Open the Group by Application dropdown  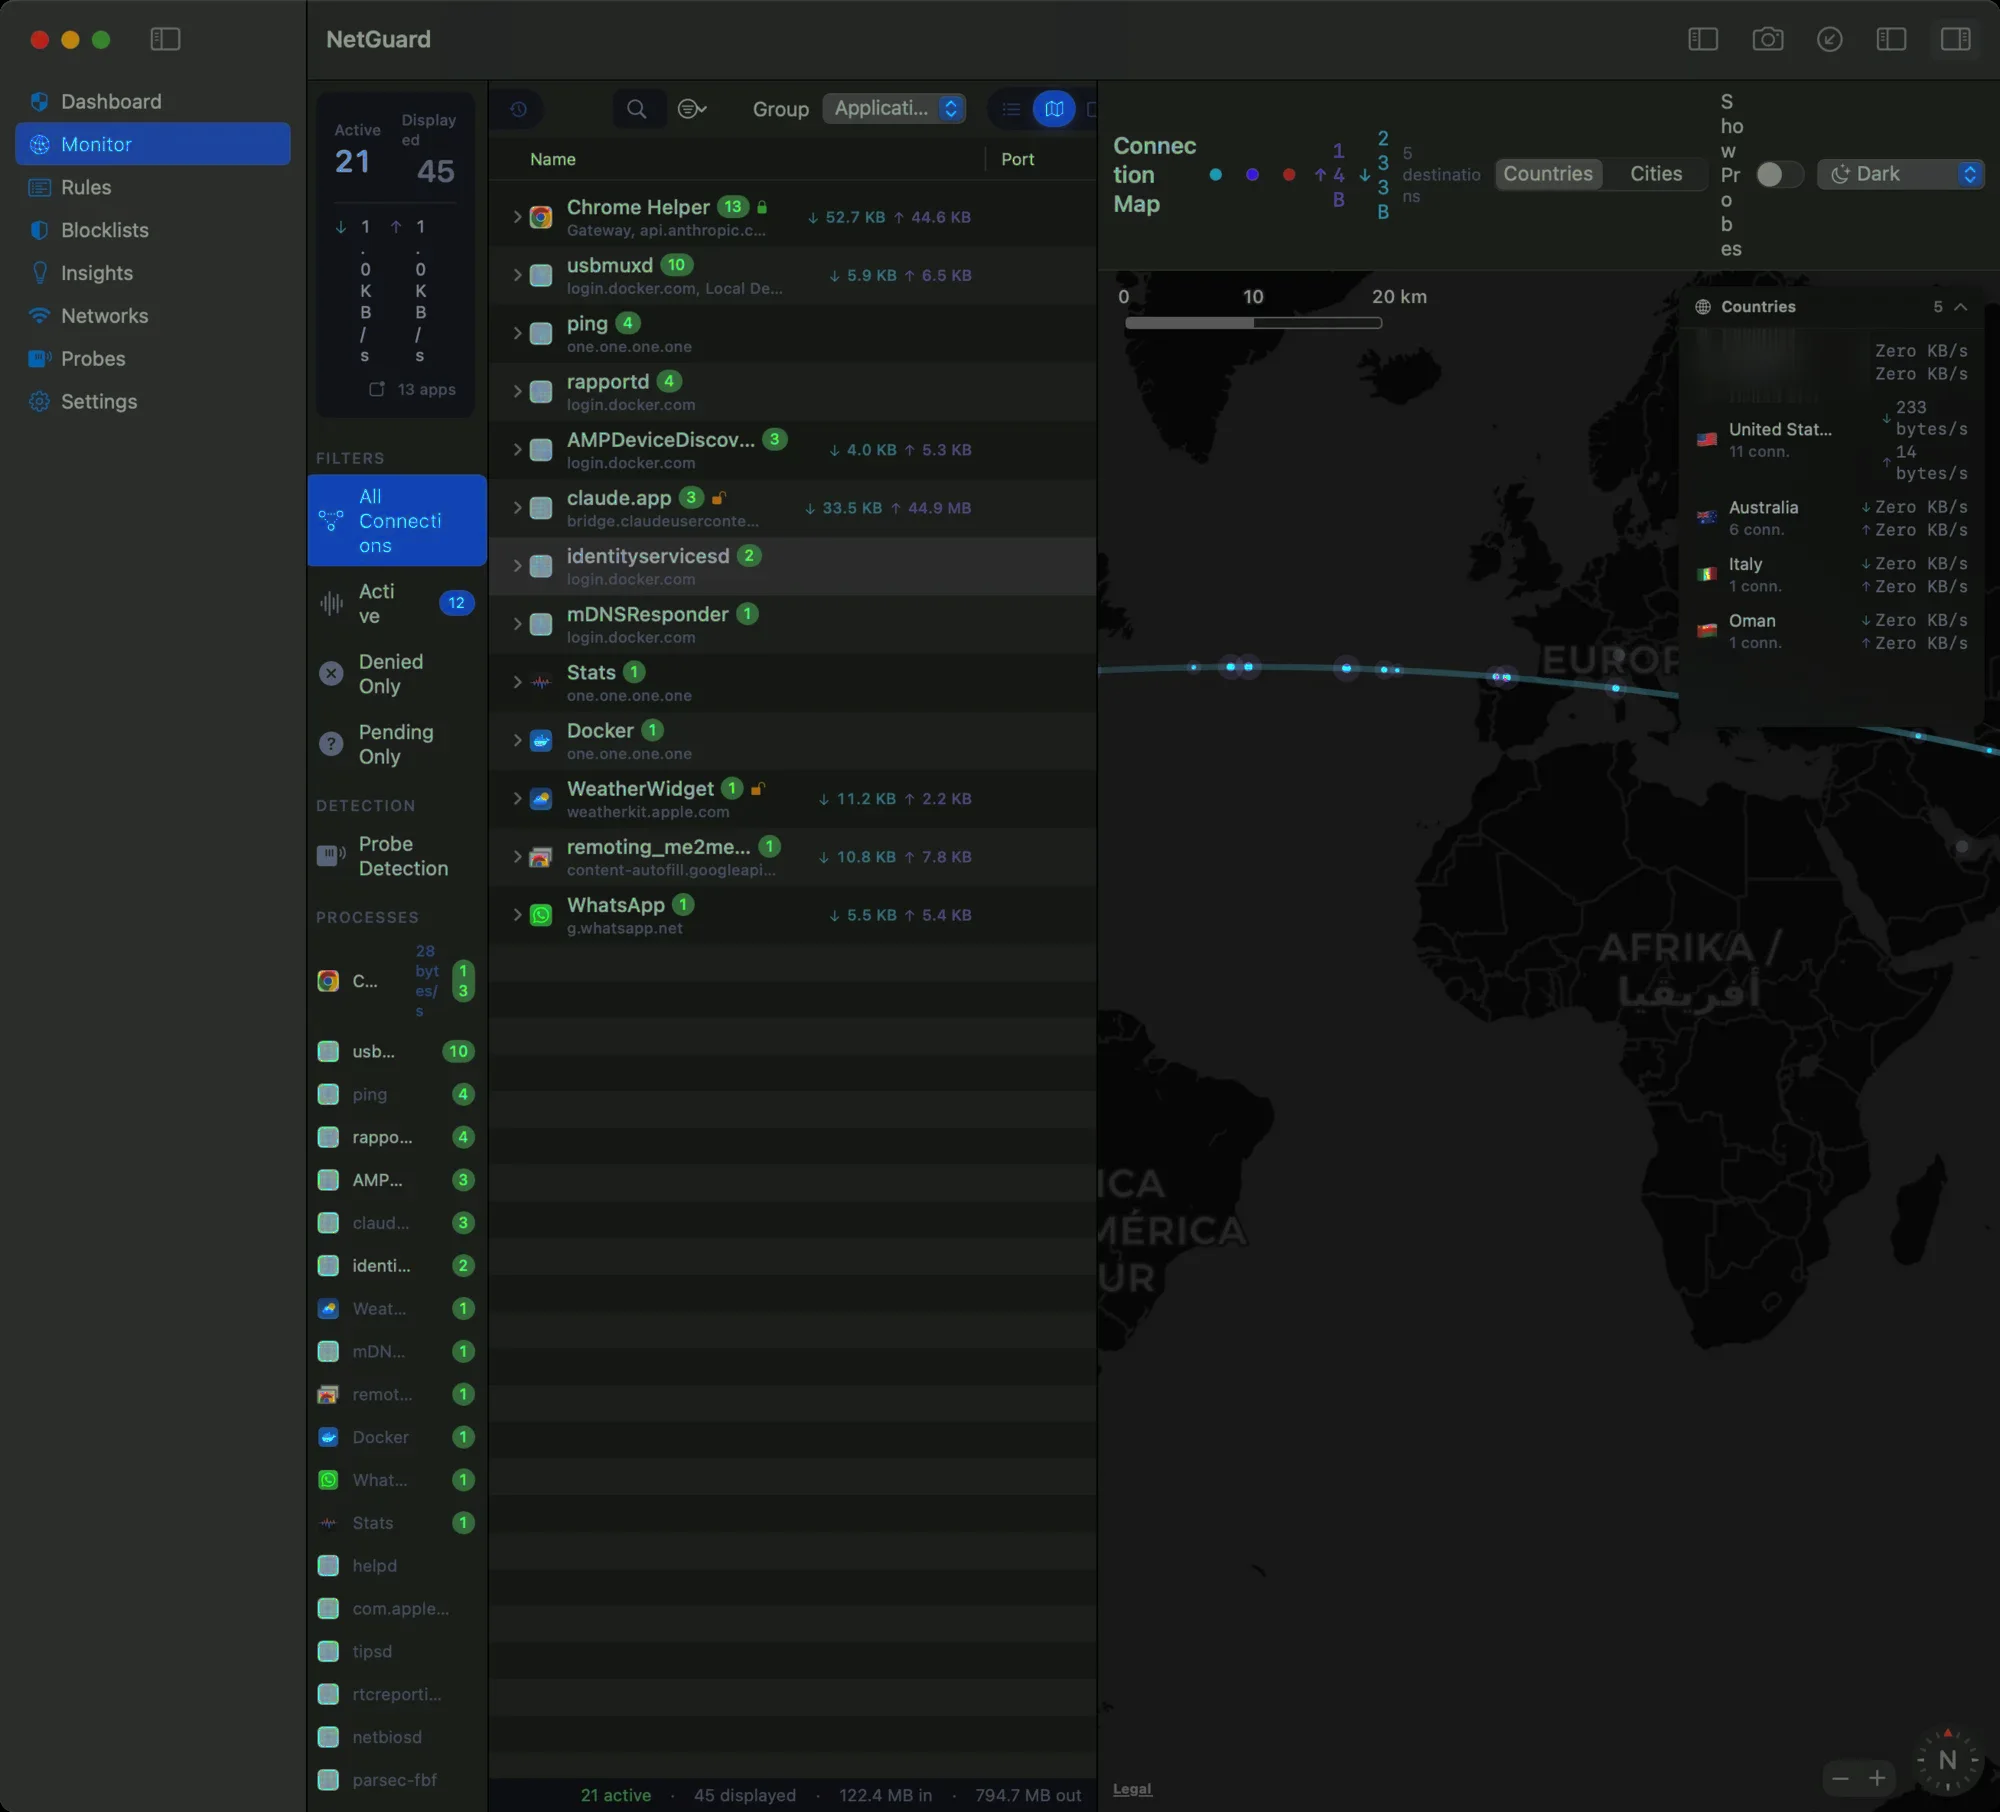tap(894, 108)
